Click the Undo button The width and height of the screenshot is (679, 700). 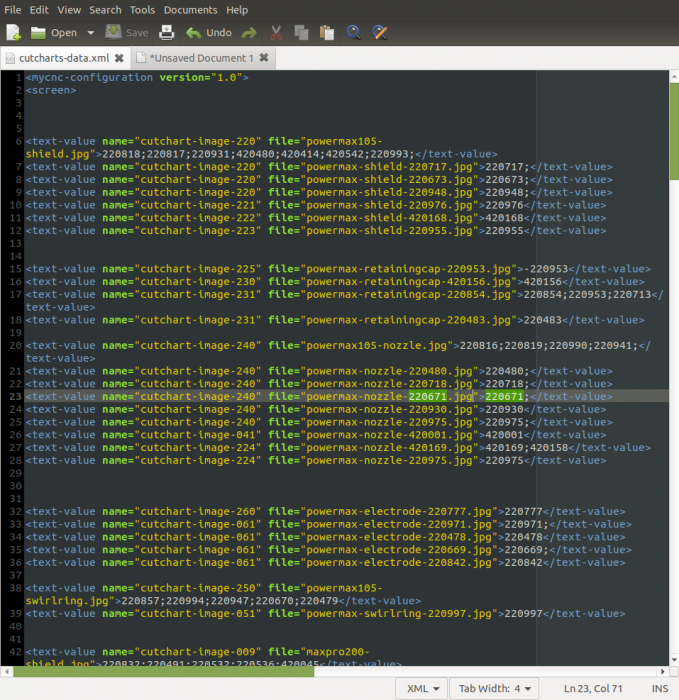coord(209,33)
